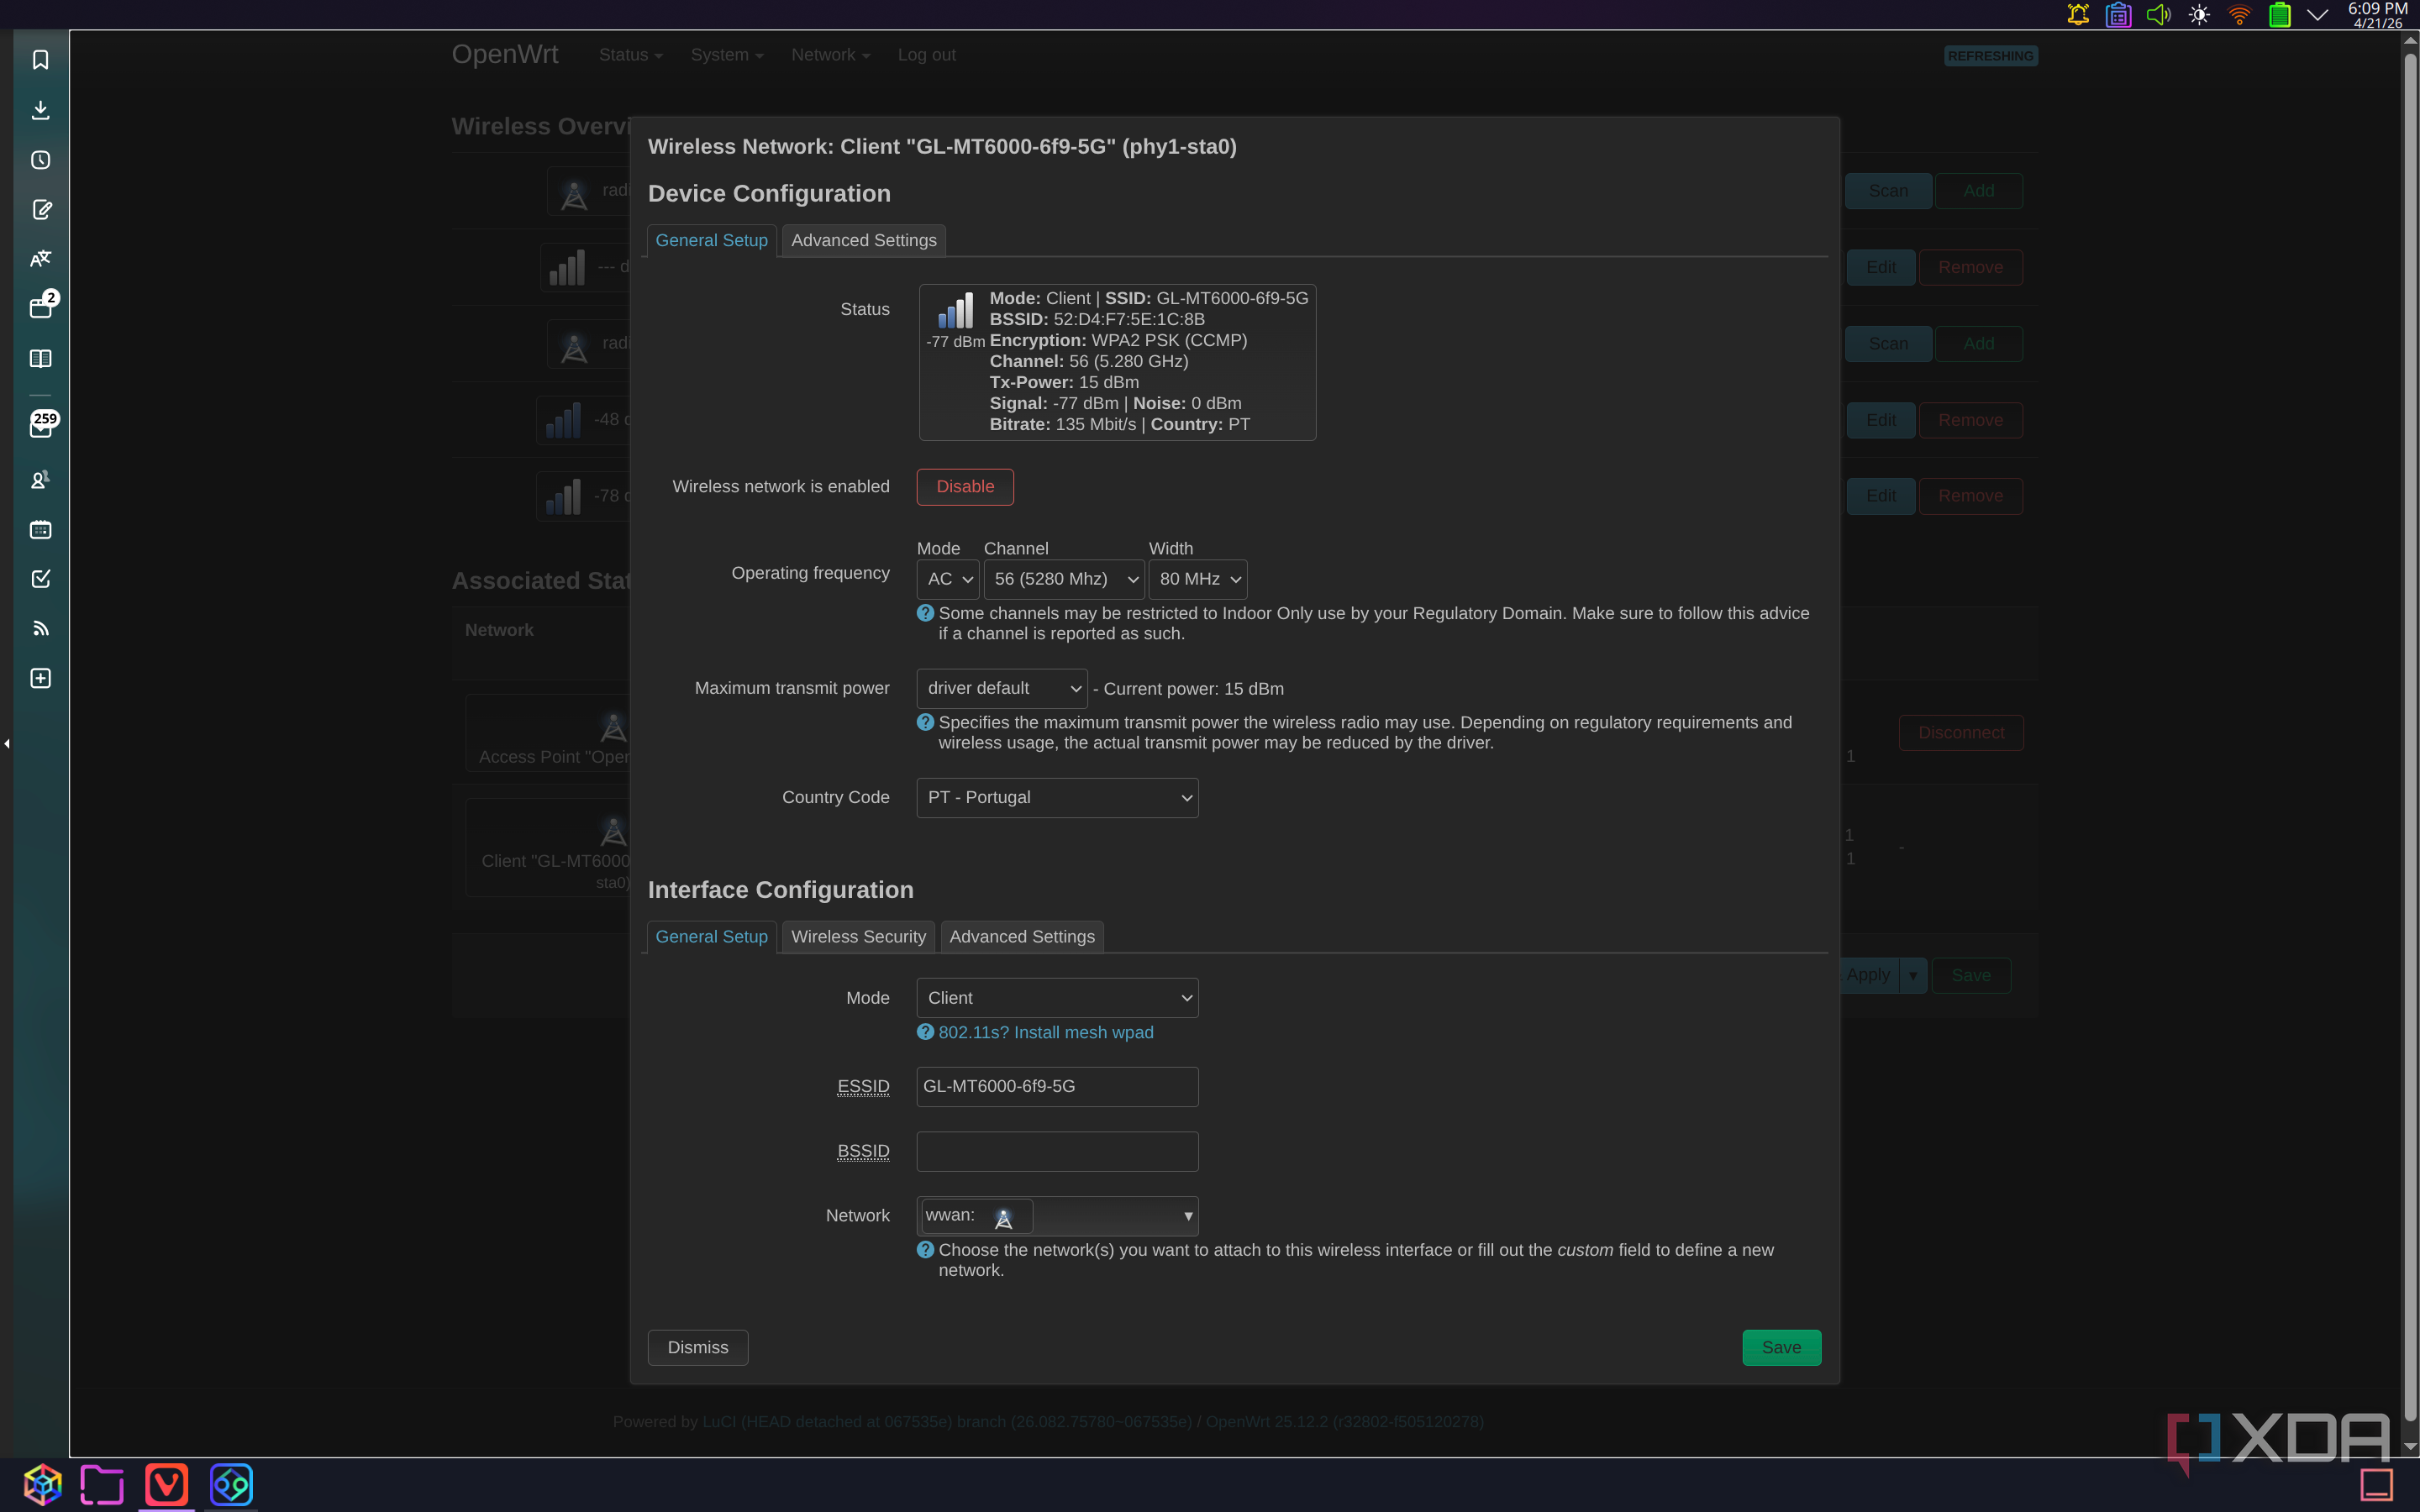Open the Reading List panel icon
The width and height of the screenshot is (2420, 1512).
(x=41, y=359)
